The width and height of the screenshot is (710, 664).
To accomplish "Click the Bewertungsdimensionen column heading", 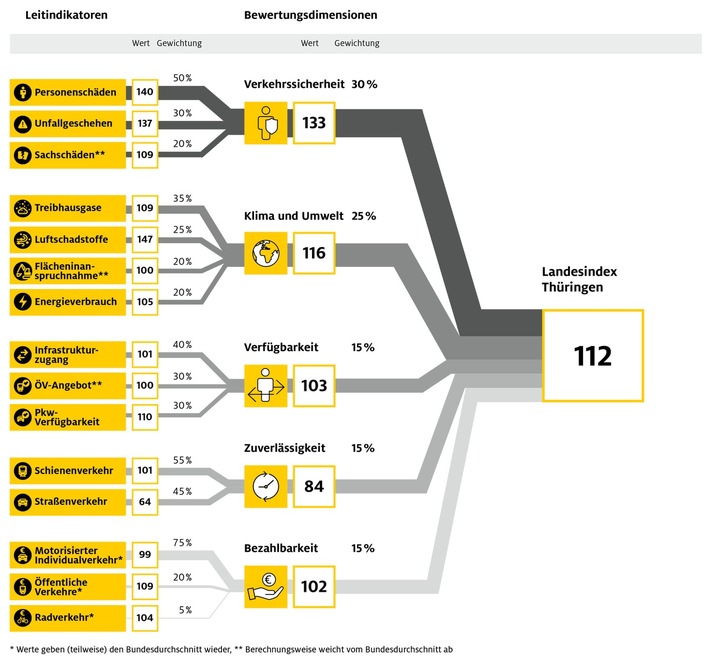I will 311,15.
